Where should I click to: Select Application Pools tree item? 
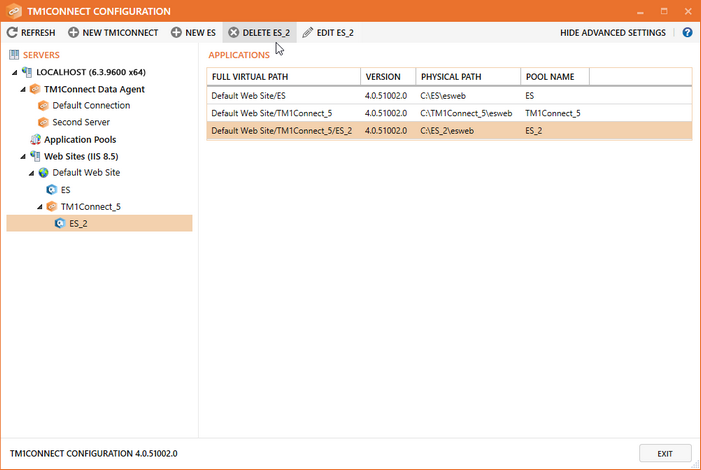(x=80, y=140)
